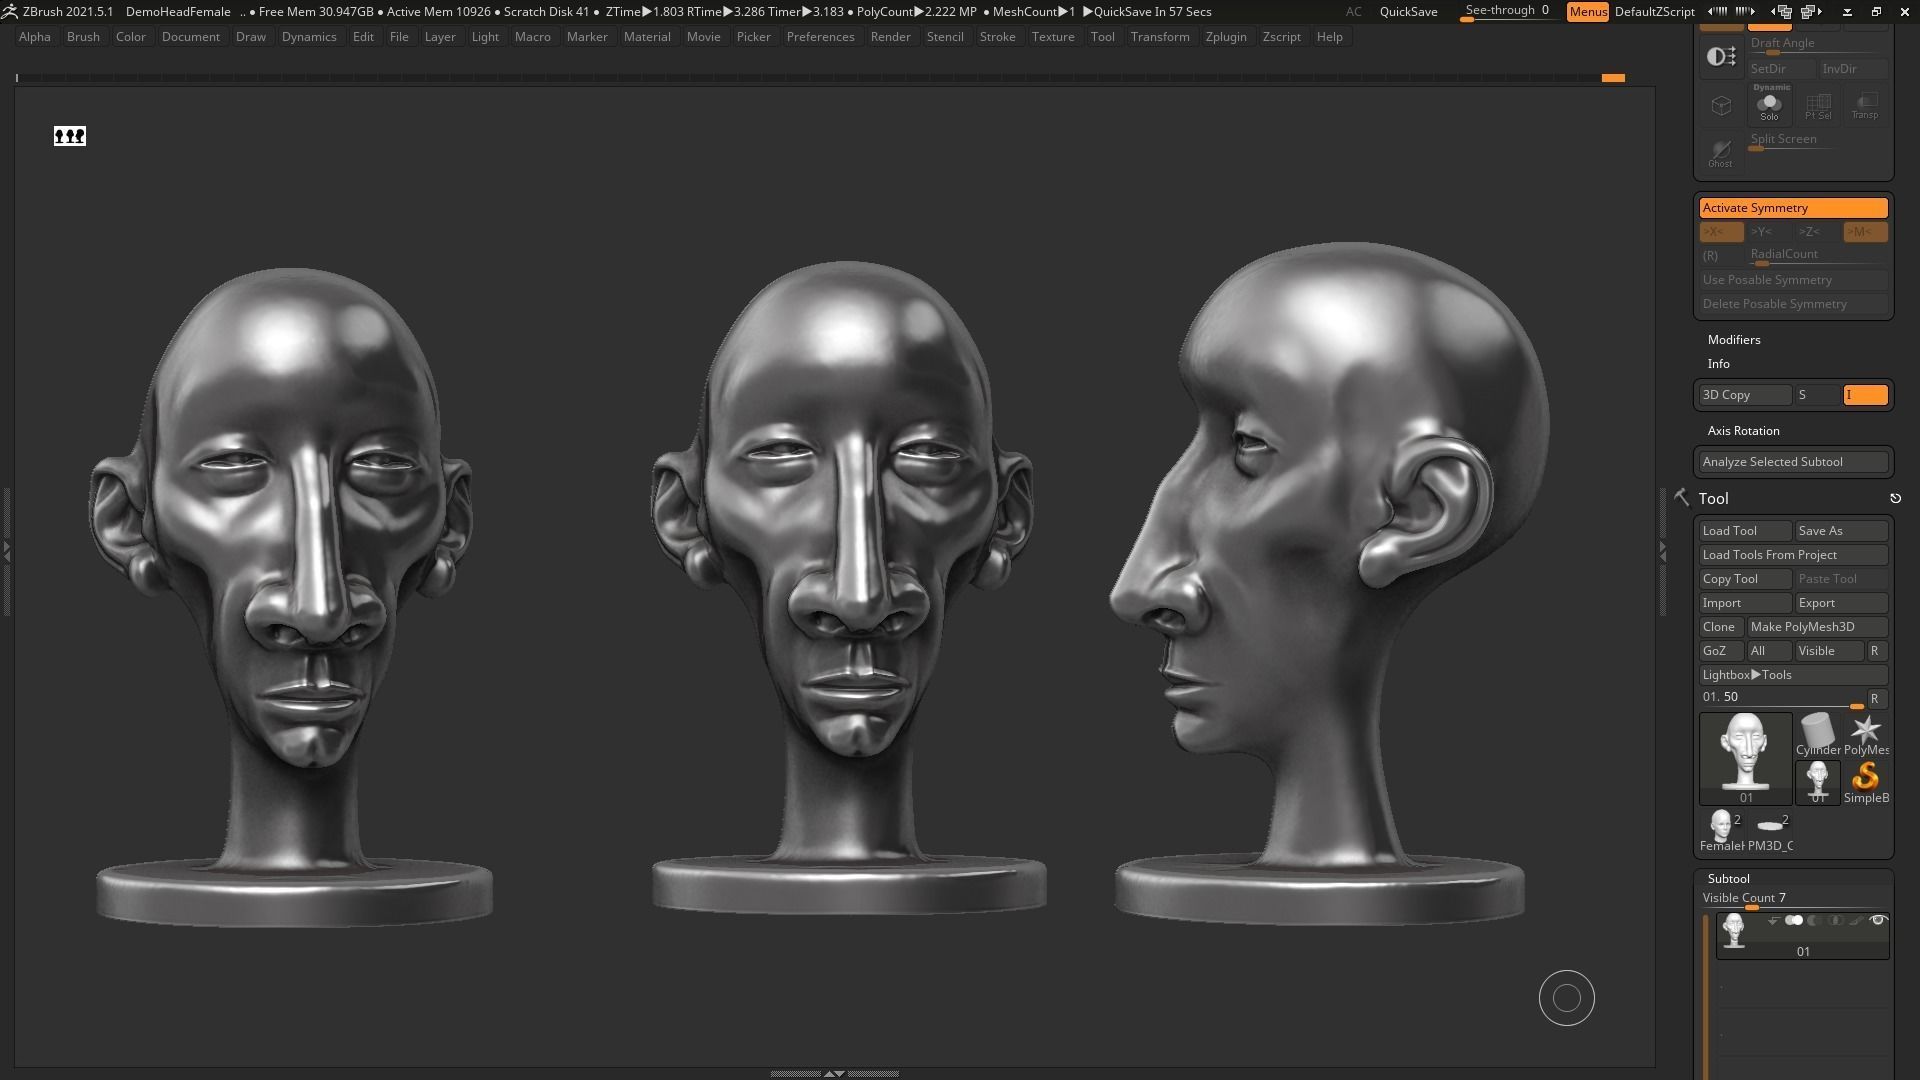This screenshot has width=1920, height=1080.
Task: Expand the Axis Rotation section
Action: coord(1743,431)
